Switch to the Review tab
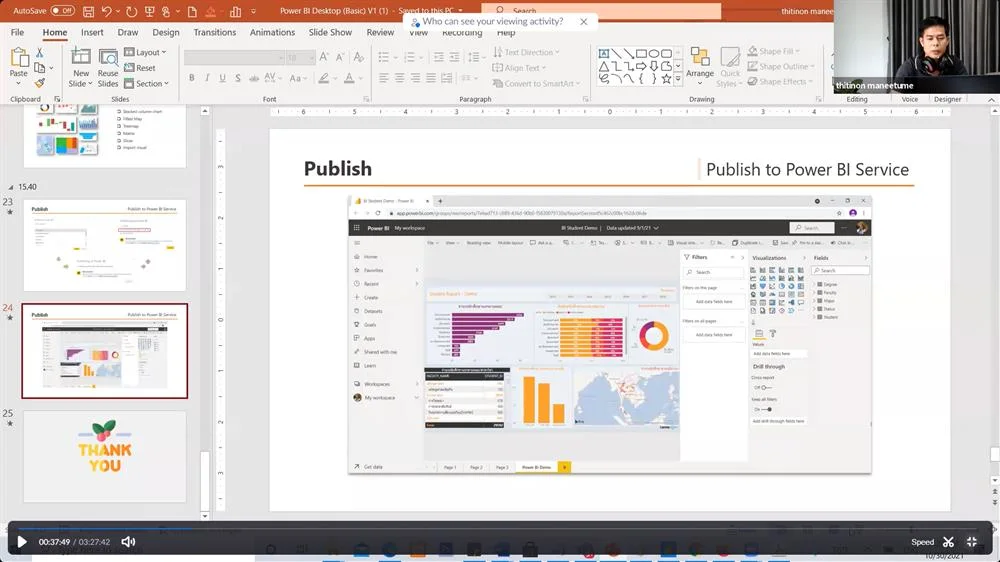Image resolution: width=1000 pixels, height=562 pixels. pyautogui.click(x=380, y=32)
